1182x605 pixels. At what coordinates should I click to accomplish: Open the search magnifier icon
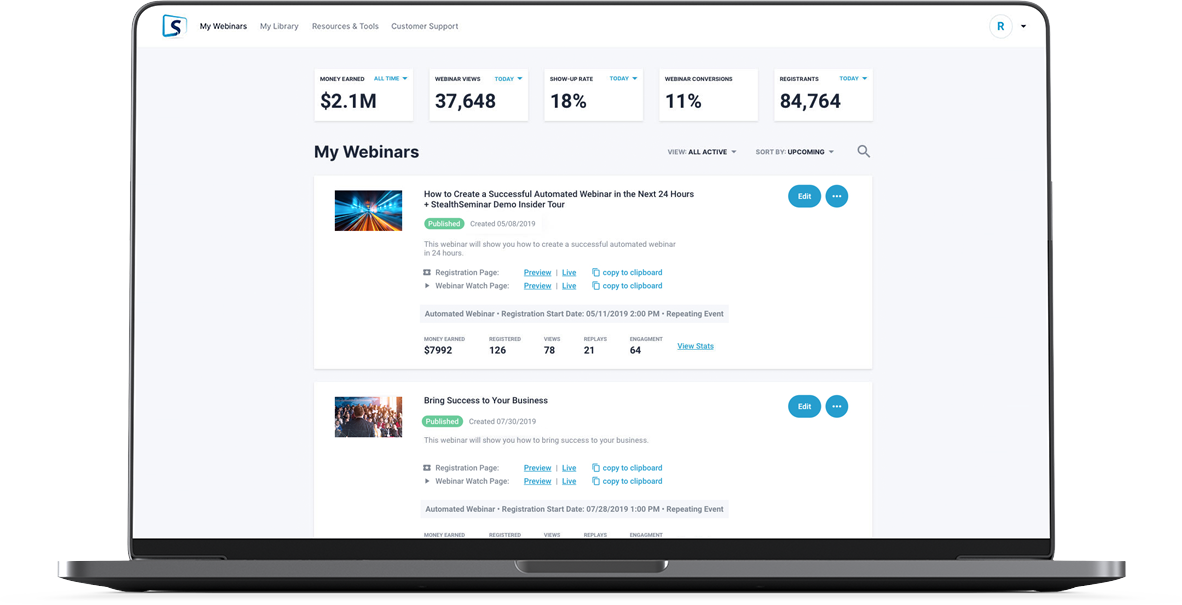pos(863,152)
